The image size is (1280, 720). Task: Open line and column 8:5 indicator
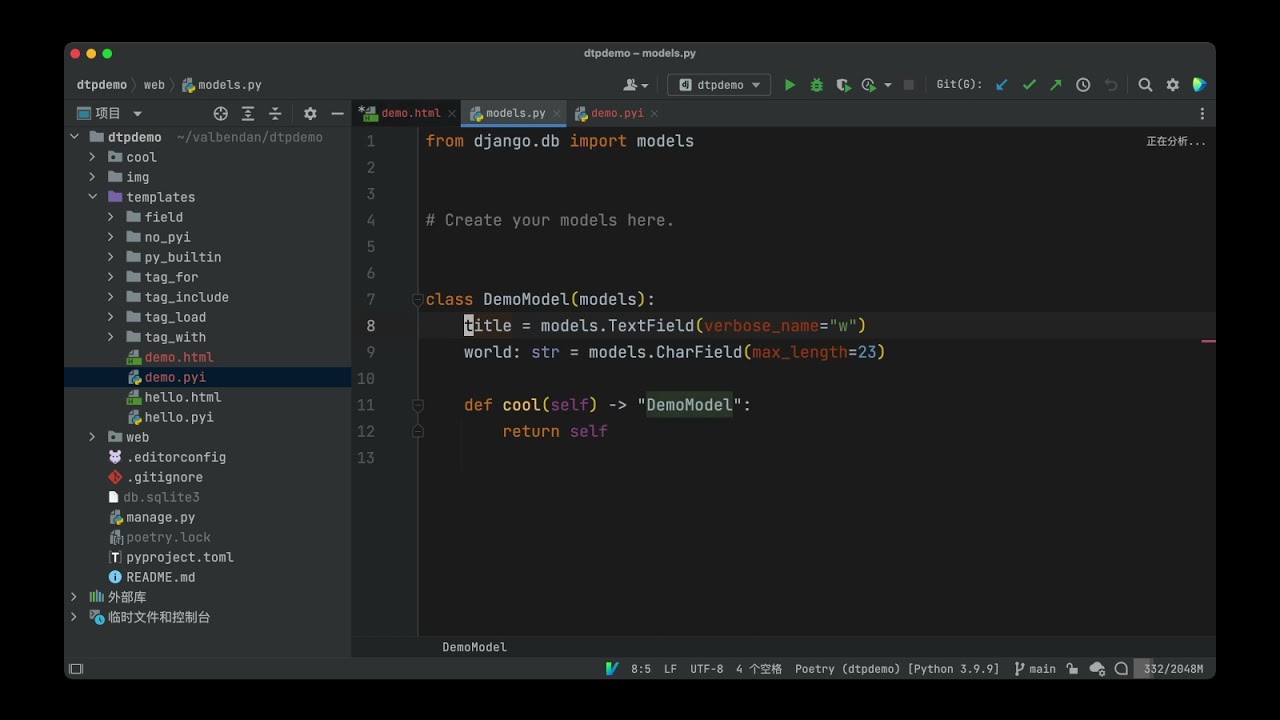(641, 669)
